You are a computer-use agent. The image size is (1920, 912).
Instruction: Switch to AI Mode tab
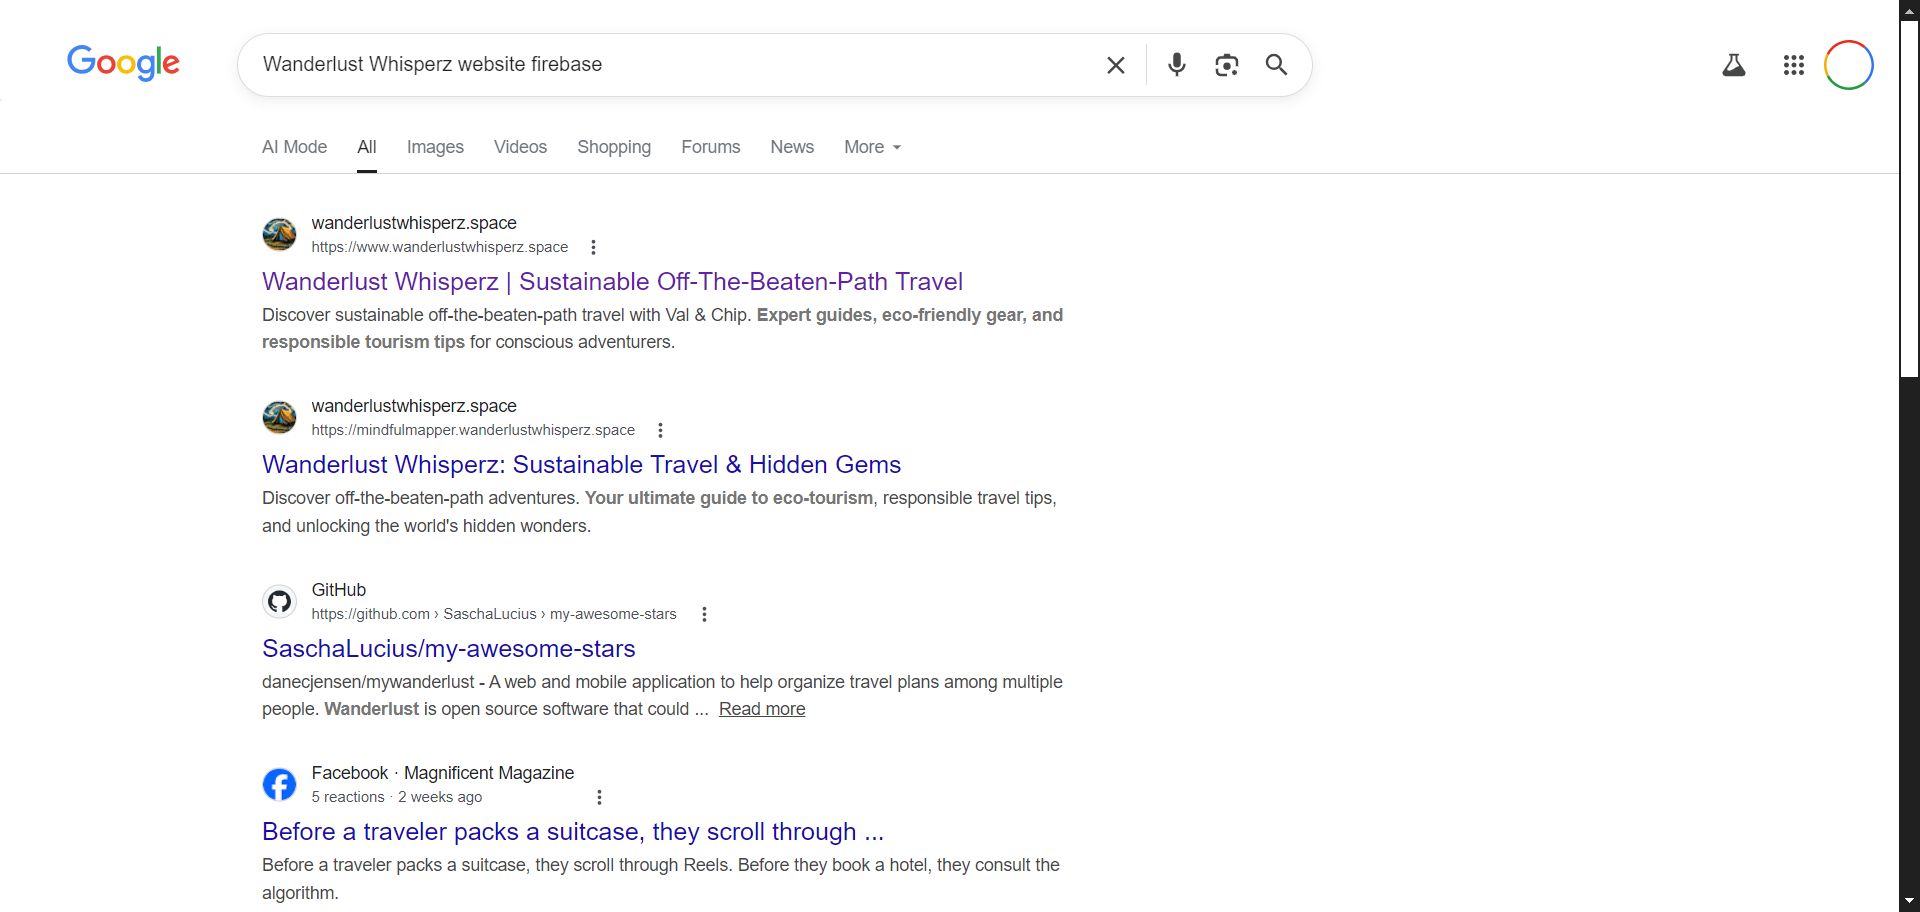coord(294,147)
